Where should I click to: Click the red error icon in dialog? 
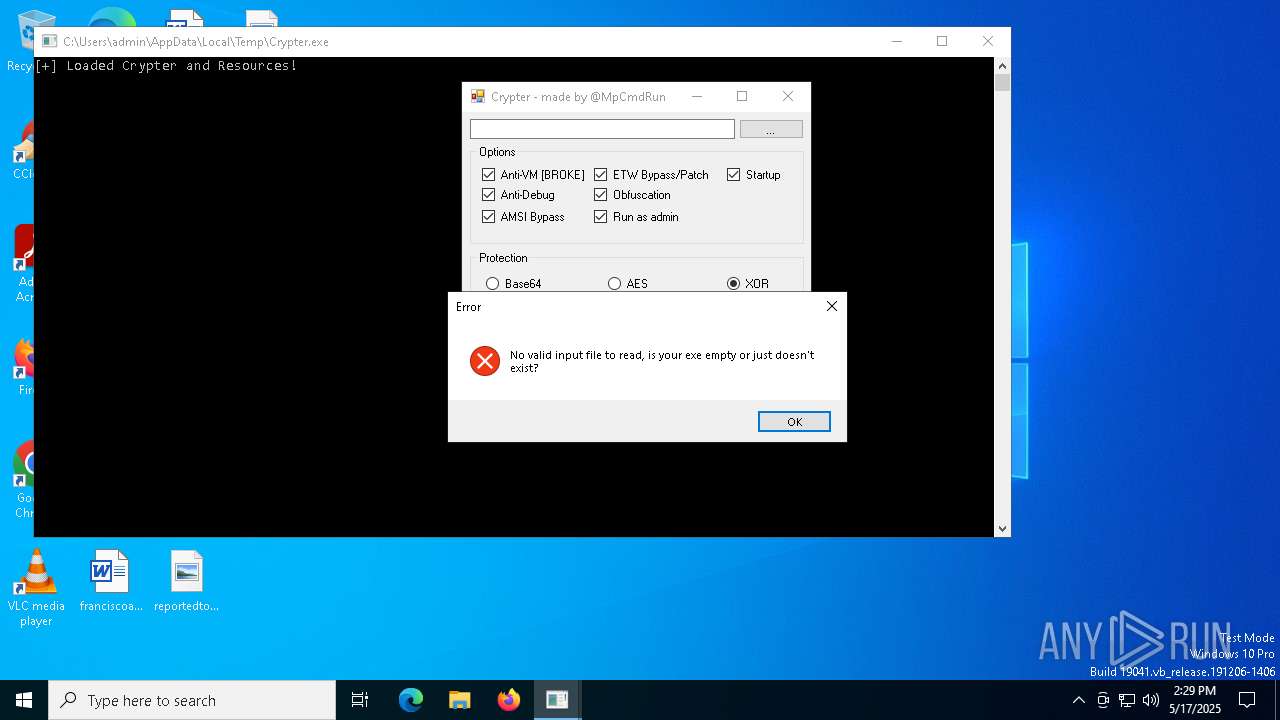click(x=485, y=361)
